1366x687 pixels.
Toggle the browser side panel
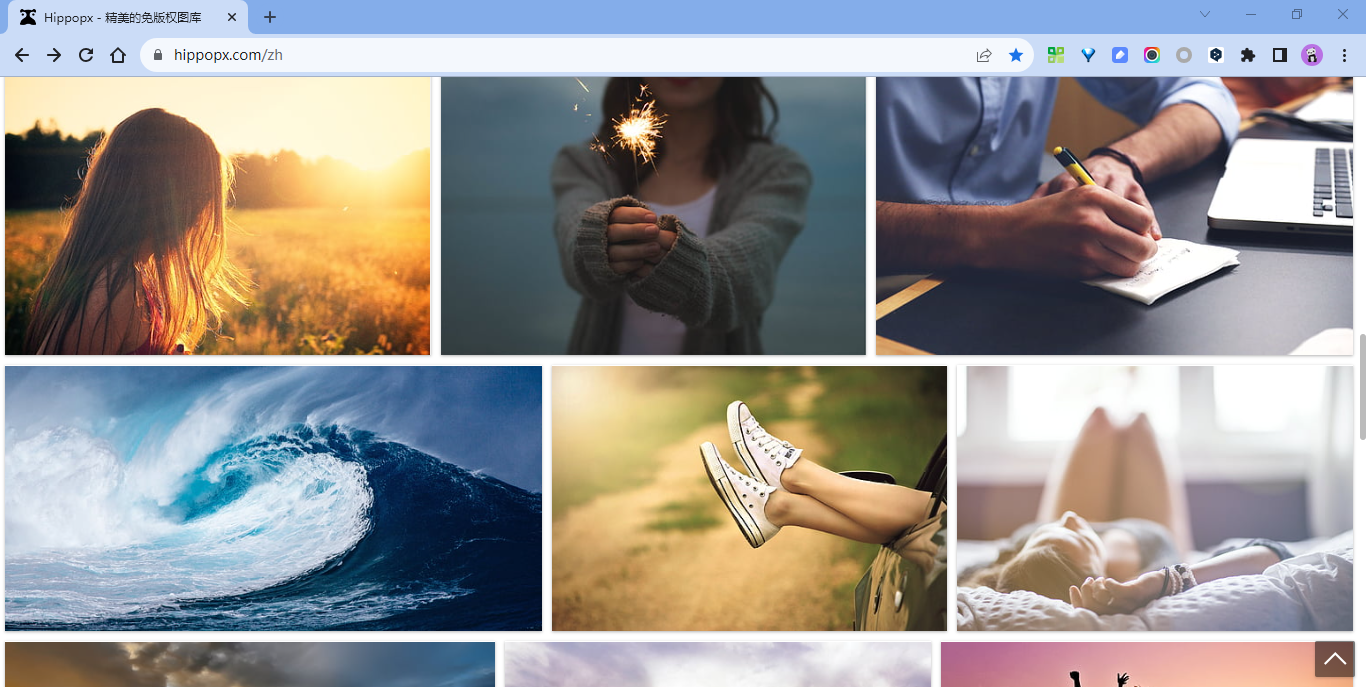click(1280, 55)
